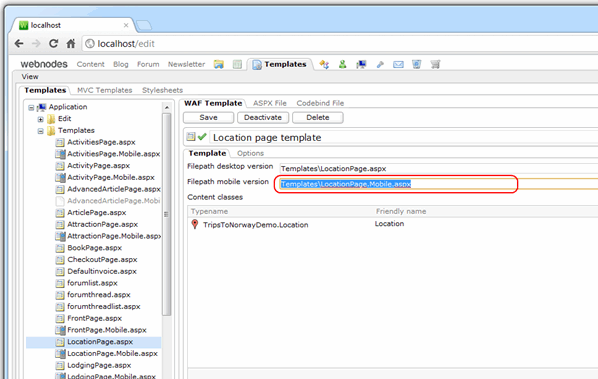Select forumthreadlist.aspx in the tree
598x379 pixels.
(104, 307)
